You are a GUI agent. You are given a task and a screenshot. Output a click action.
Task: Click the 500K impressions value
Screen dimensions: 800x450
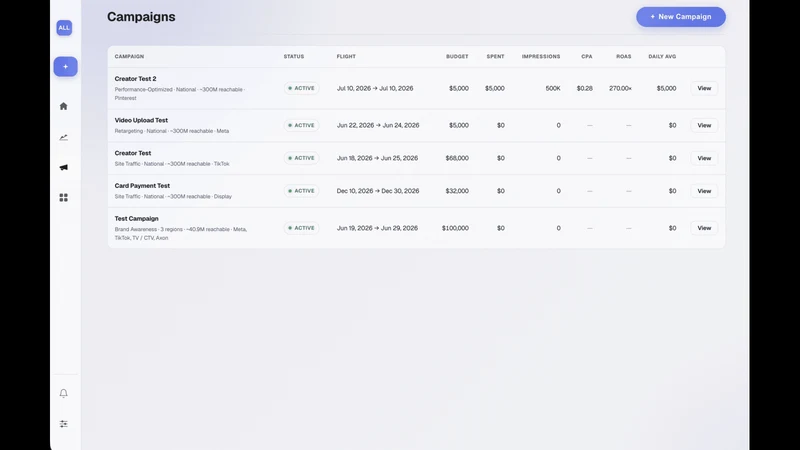point(553,88)
